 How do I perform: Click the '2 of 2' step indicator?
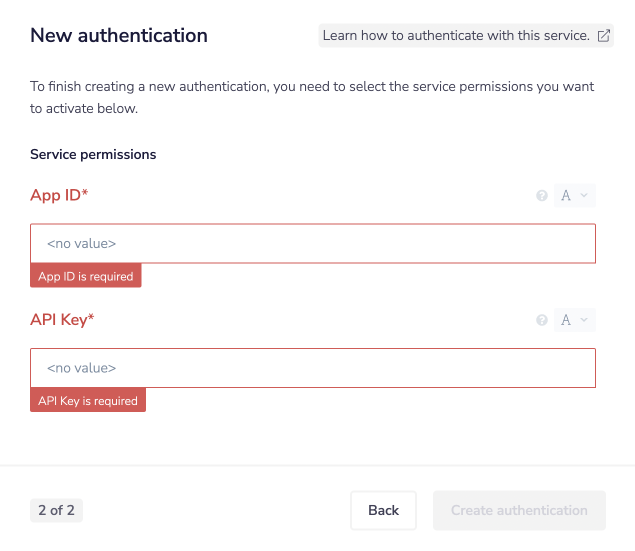click(56, 510)
